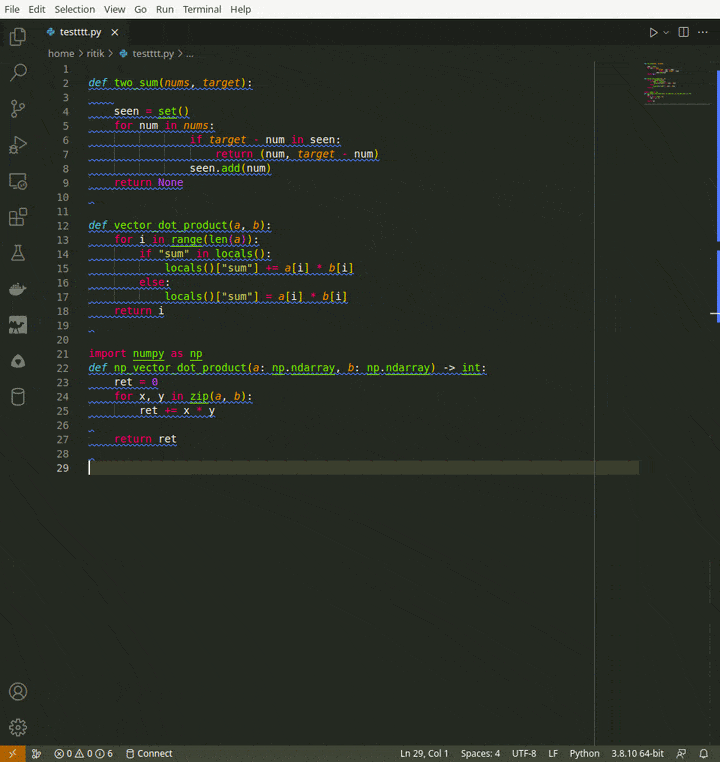Viewport: 720px width, 762px height.
Task: Click Spaces: 4 indentation setting
Action: 480,753
